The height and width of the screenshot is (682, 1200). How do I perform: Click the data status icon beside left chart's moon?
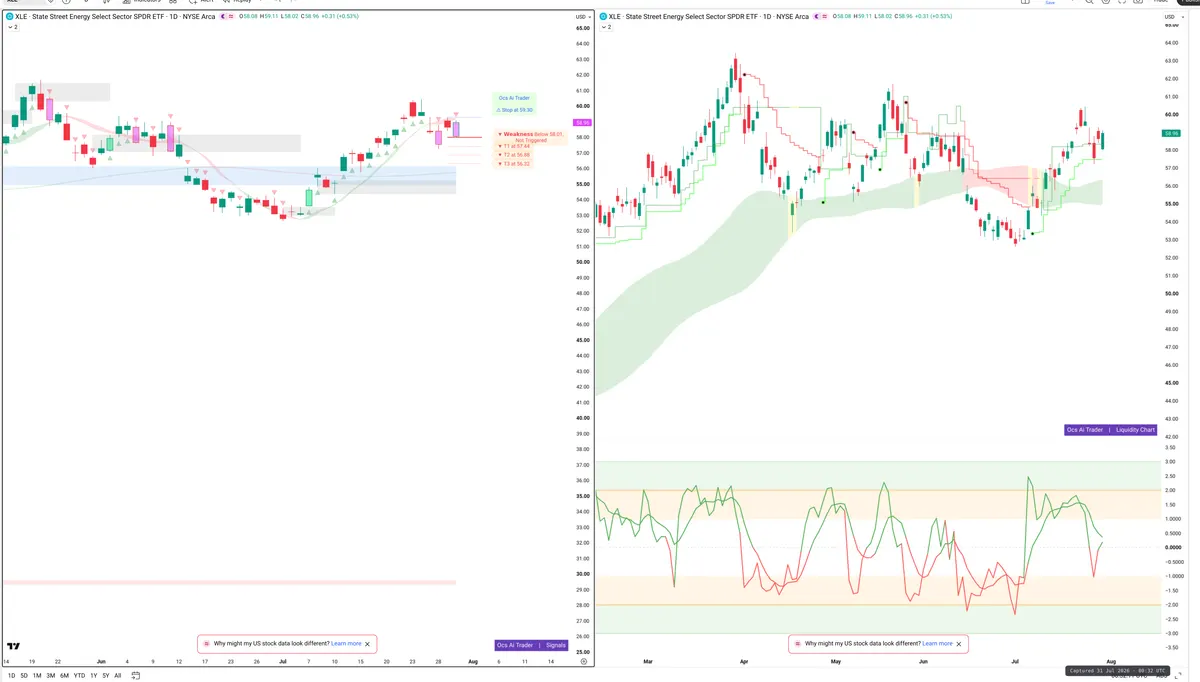point(232,17)
